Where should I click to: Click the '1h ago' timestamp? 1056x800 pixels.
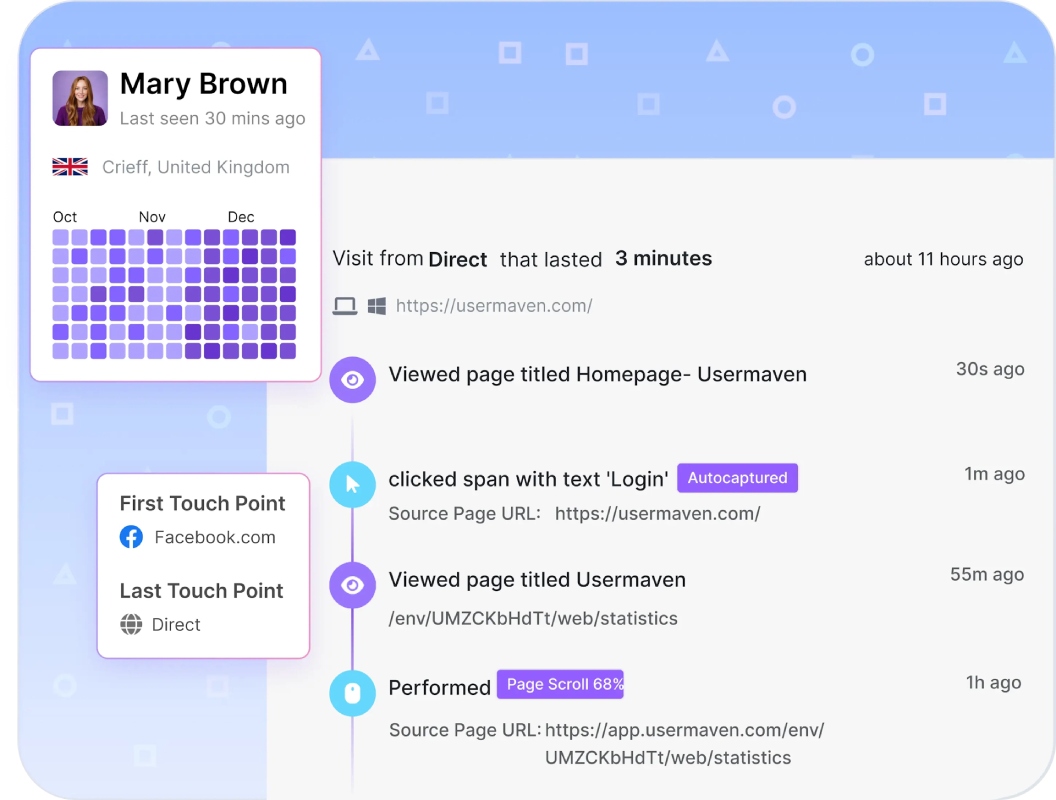coord(993,682)
